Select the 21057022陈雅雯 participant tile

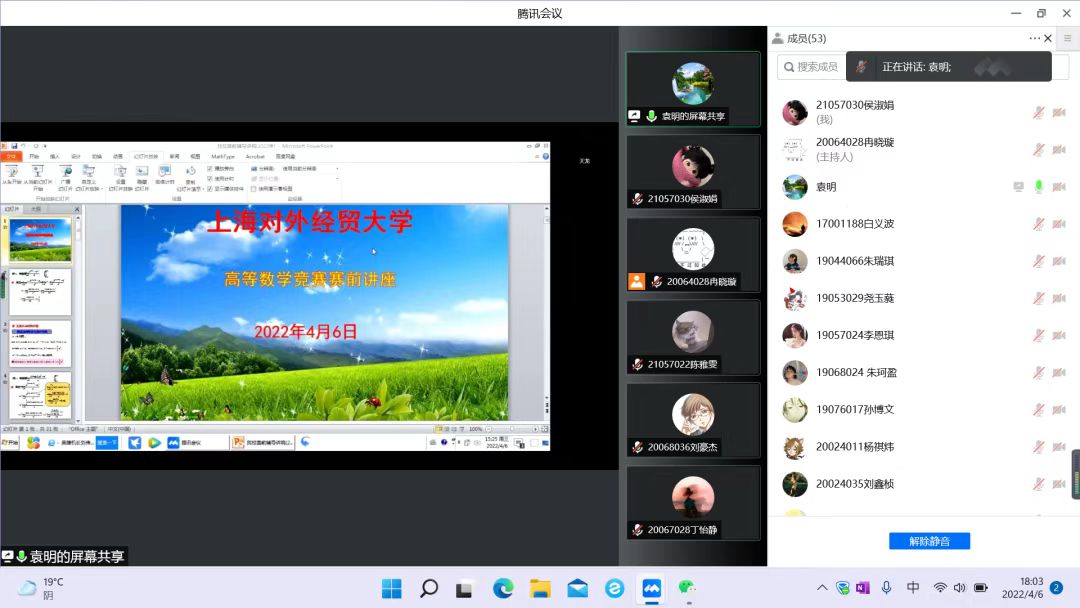(x=693, y=337)
